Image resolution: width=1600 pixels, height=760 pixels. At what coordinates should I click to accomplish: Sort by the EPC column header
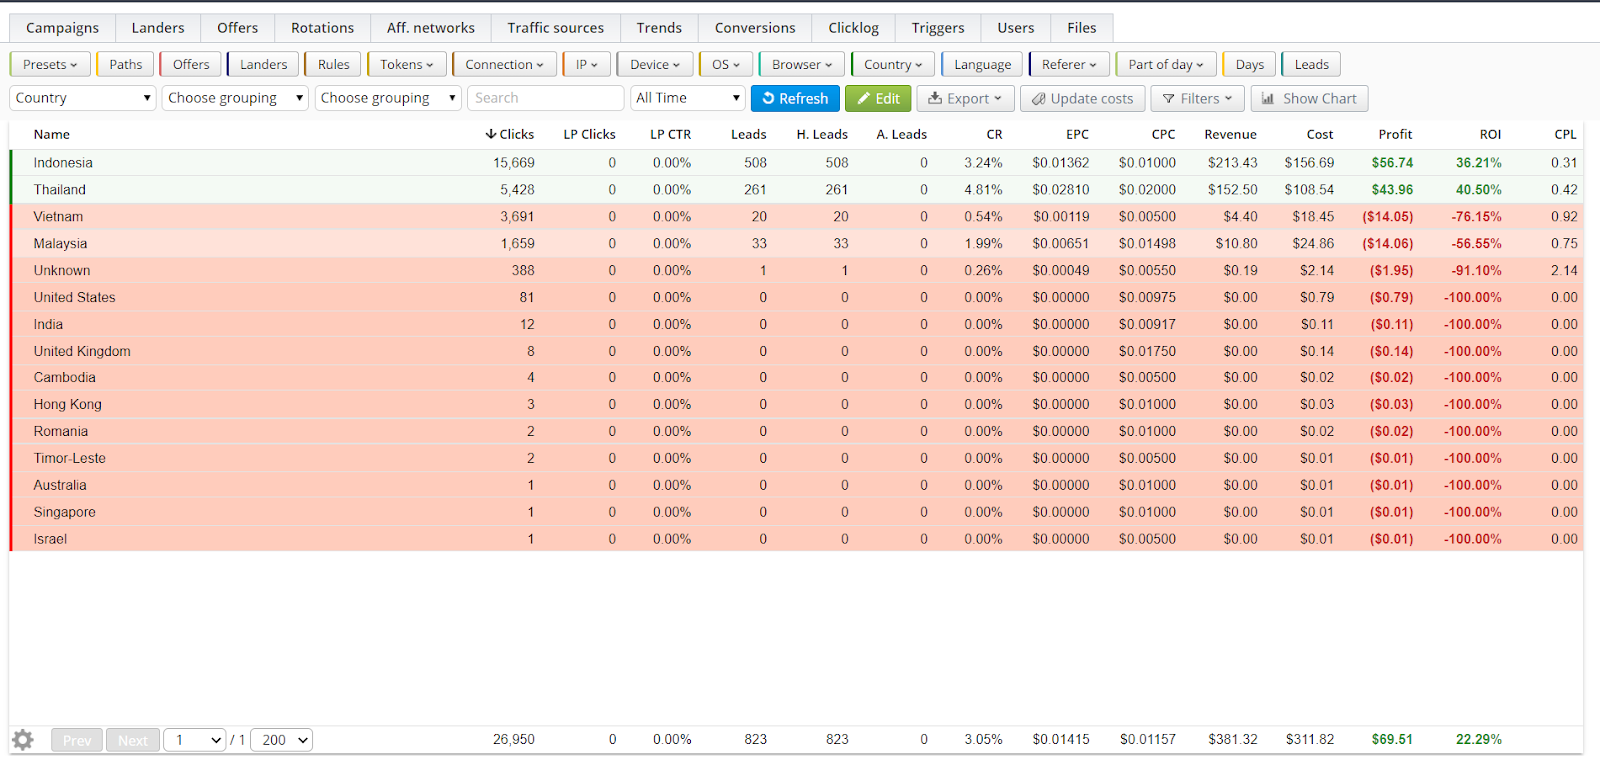click(x=1077, y=134)
